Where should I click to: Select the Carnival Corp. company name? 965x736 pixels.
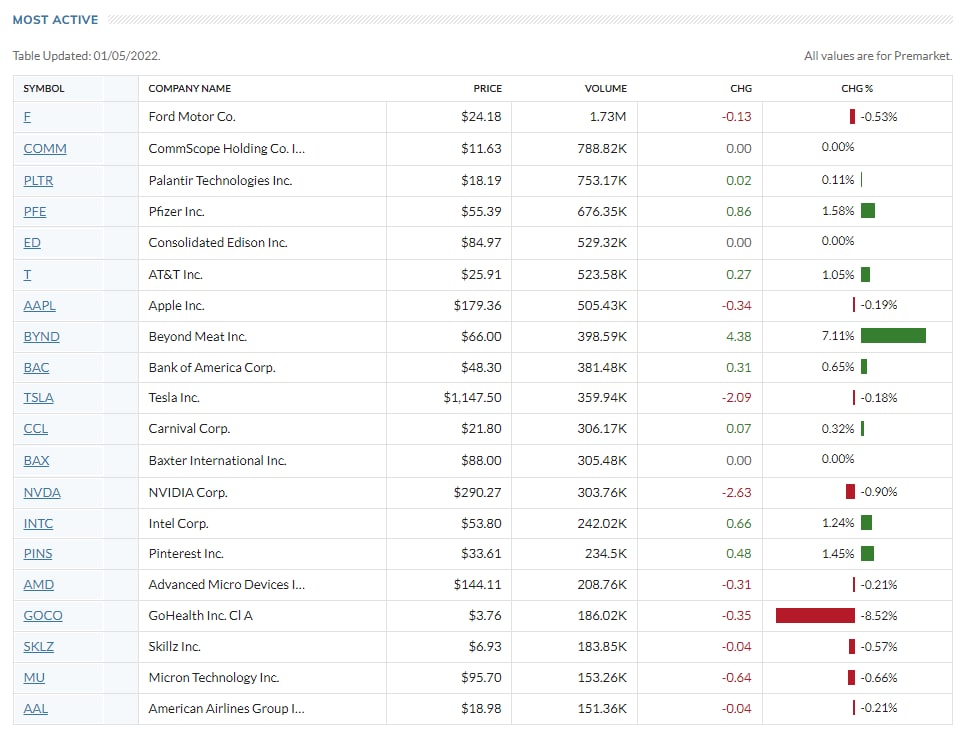pyautogui.click(x=190, y=429)
